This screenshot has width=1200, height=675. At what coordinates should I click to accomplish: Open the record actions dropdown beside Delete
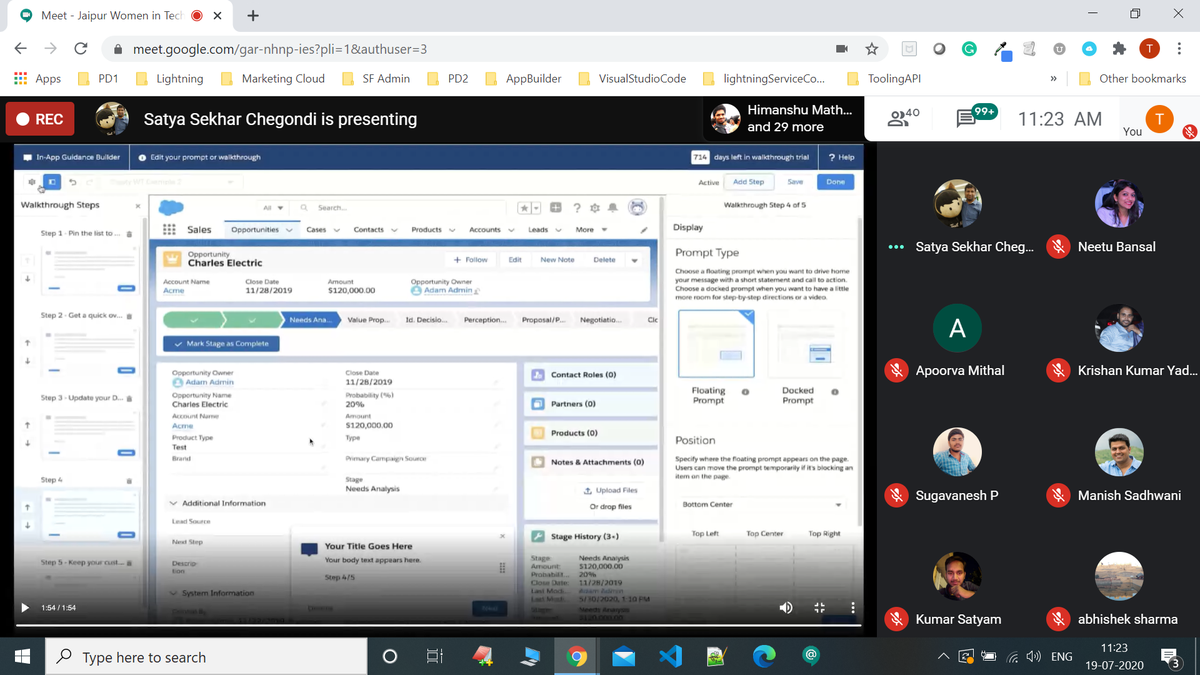click(x=634, y=260)
